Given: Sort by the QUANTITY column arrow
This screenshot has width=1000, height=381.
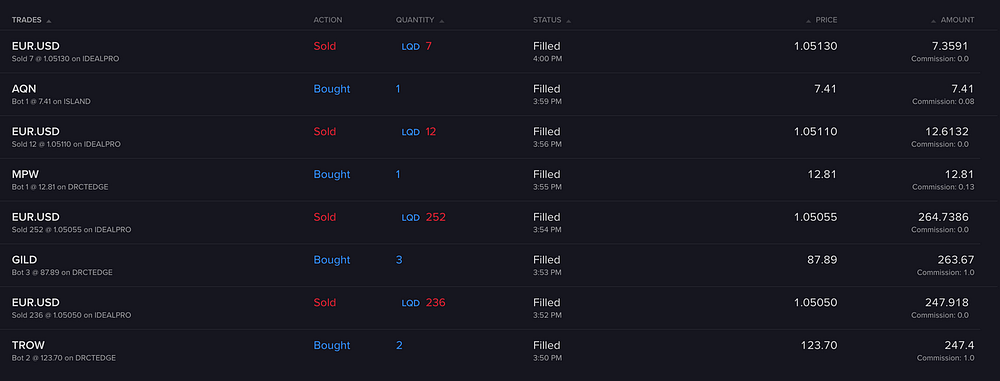Looking at the screenshot, I should click(x=442, y=21).
